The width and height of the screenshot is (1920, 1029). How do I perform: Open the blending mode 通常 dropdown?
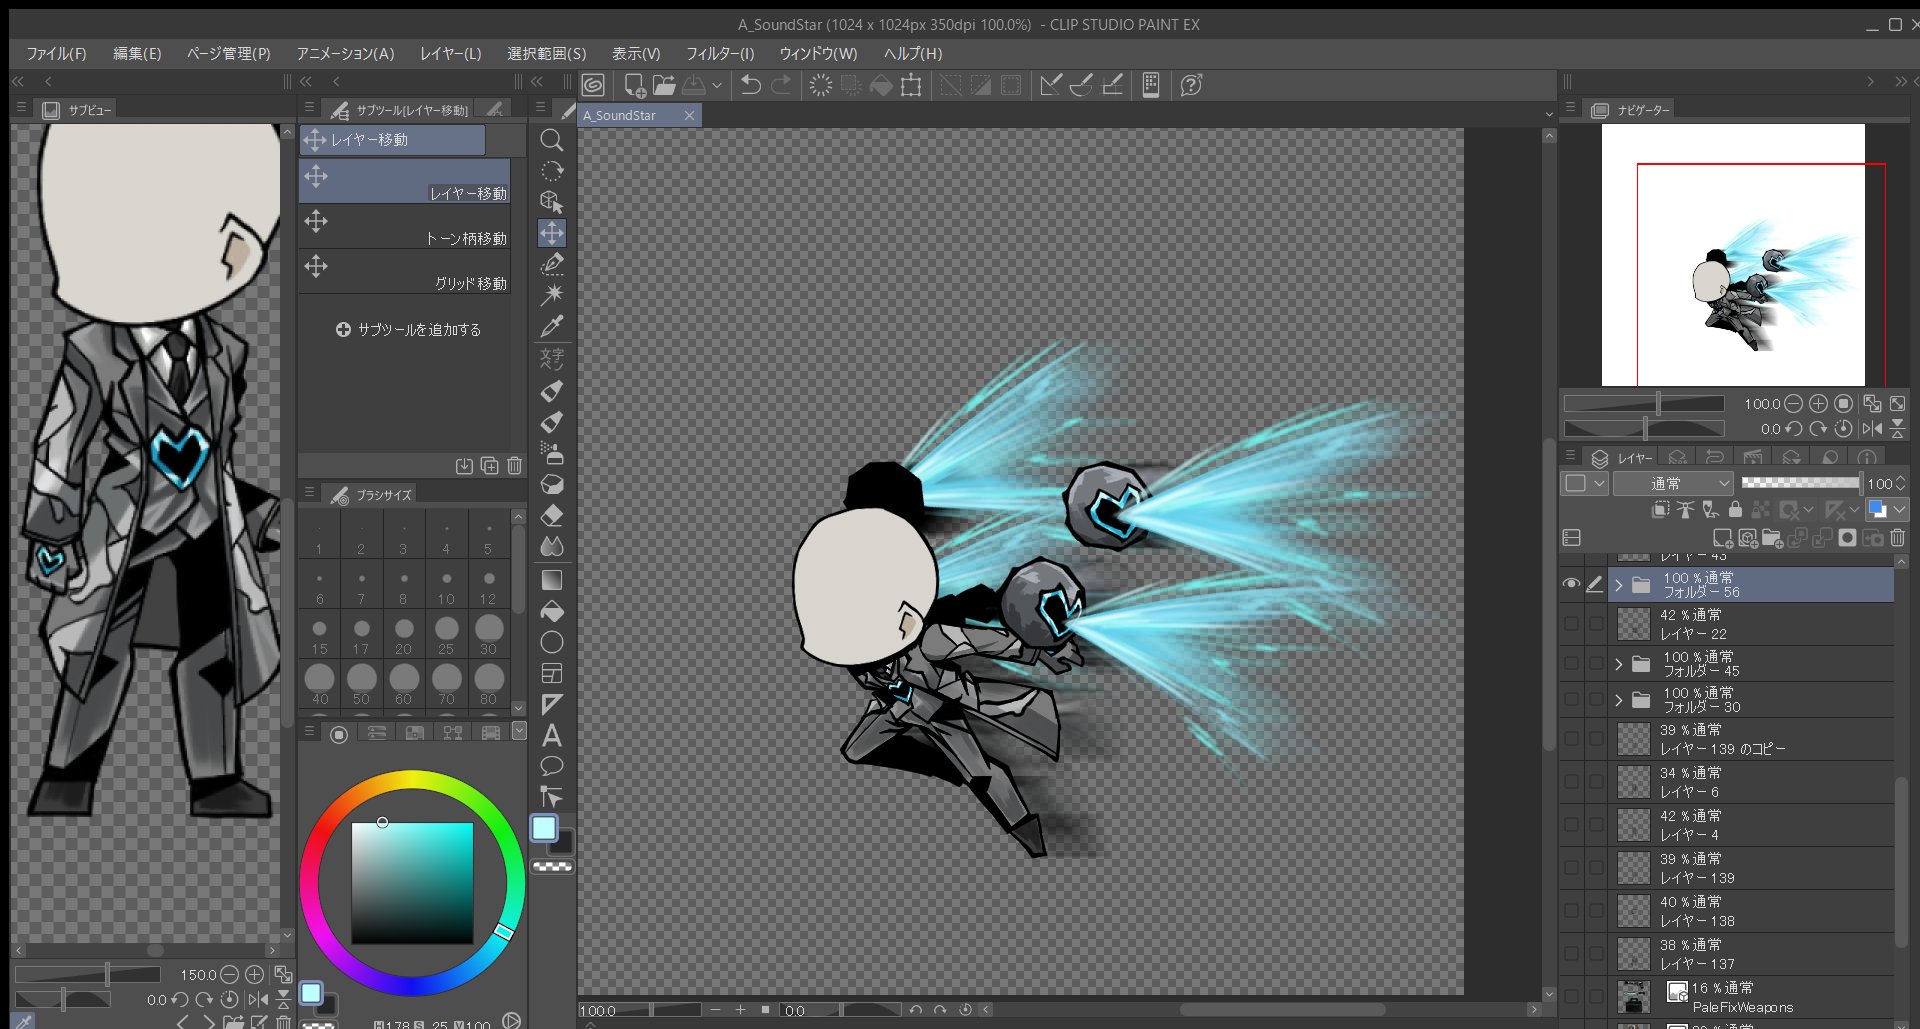pos(1673,484)
